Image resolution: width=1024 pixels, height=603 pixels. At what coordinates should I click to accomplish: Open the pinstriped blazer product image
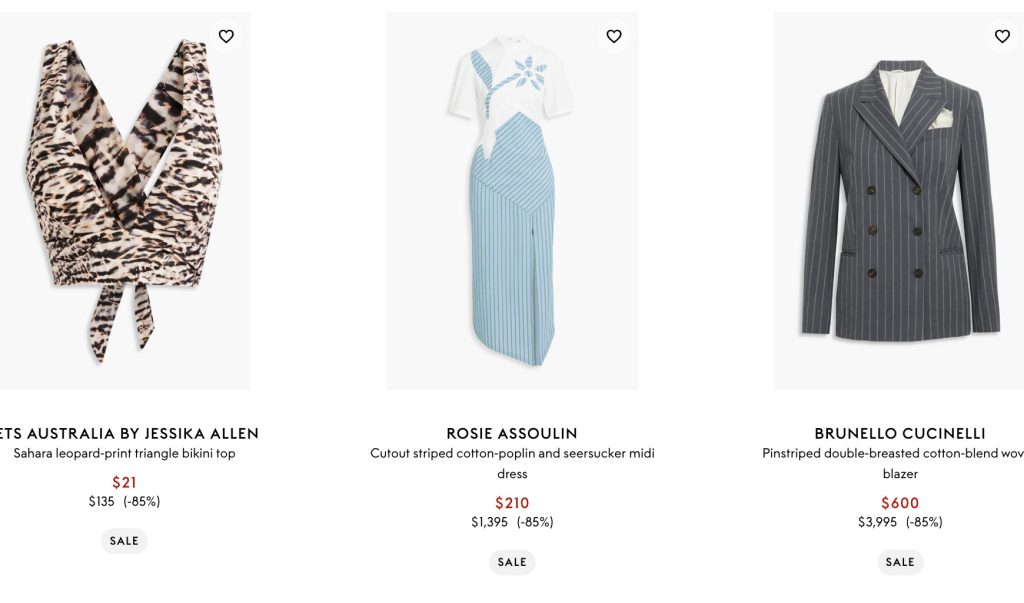pos(899,200)
